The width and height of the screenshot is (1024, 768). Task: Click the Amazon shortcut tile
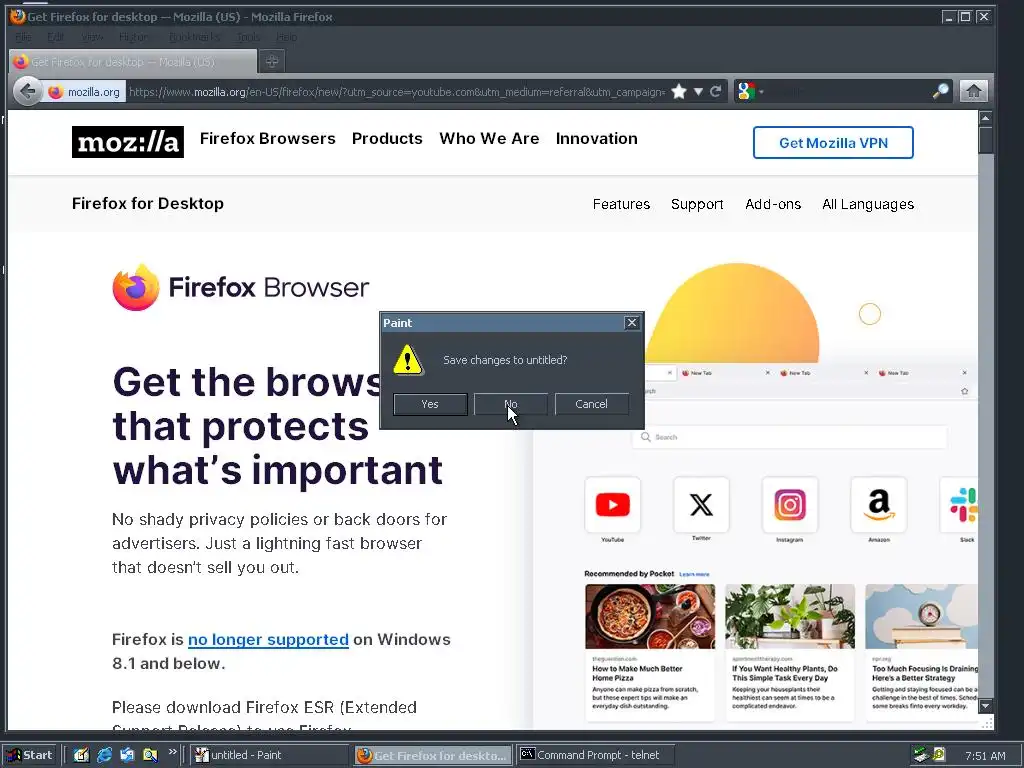tap(878, 505)
